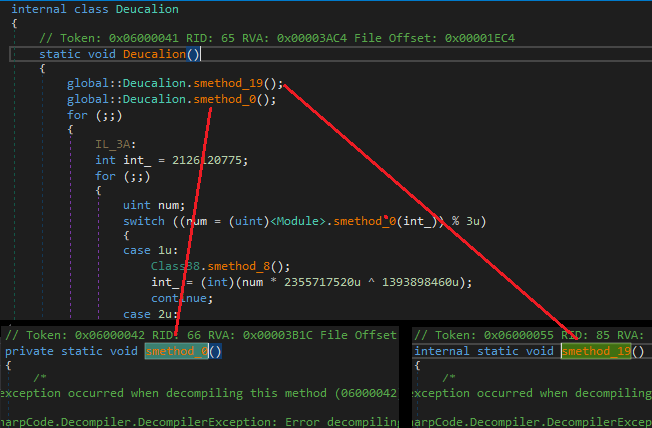The height and width of the screenshot is (428, 652).
Task: Open the <Module> type reference
Action: [x=298, y=221]
